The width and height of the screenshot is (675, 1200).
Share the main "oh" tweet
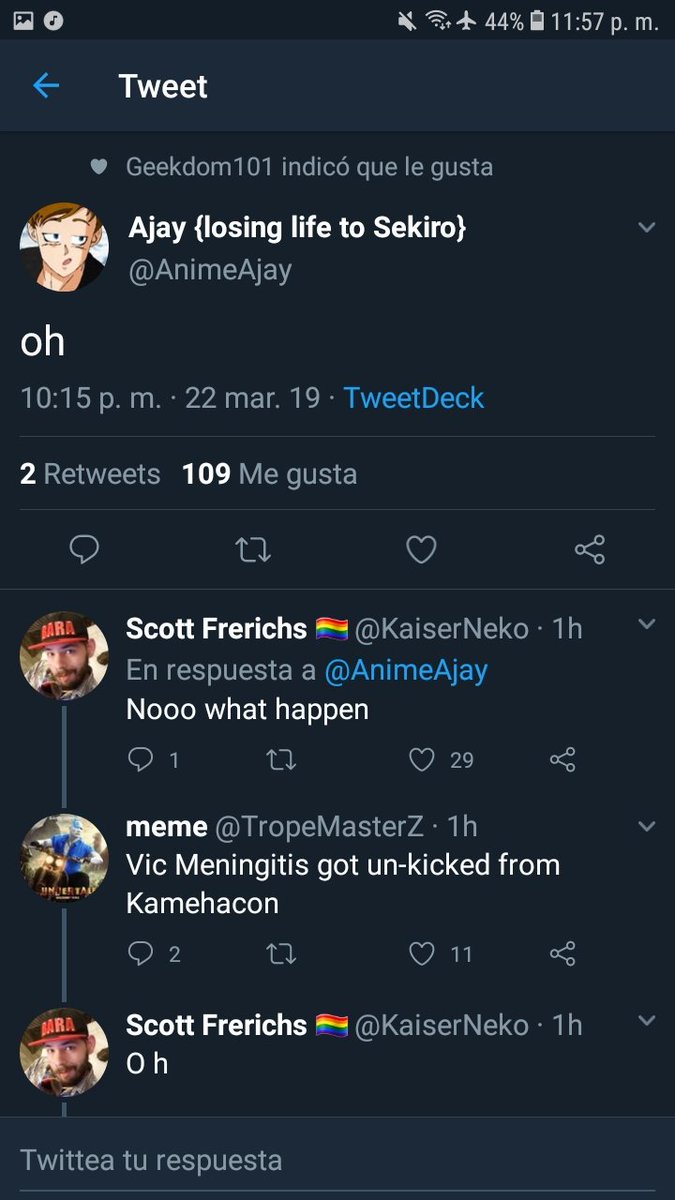point(590,549)
